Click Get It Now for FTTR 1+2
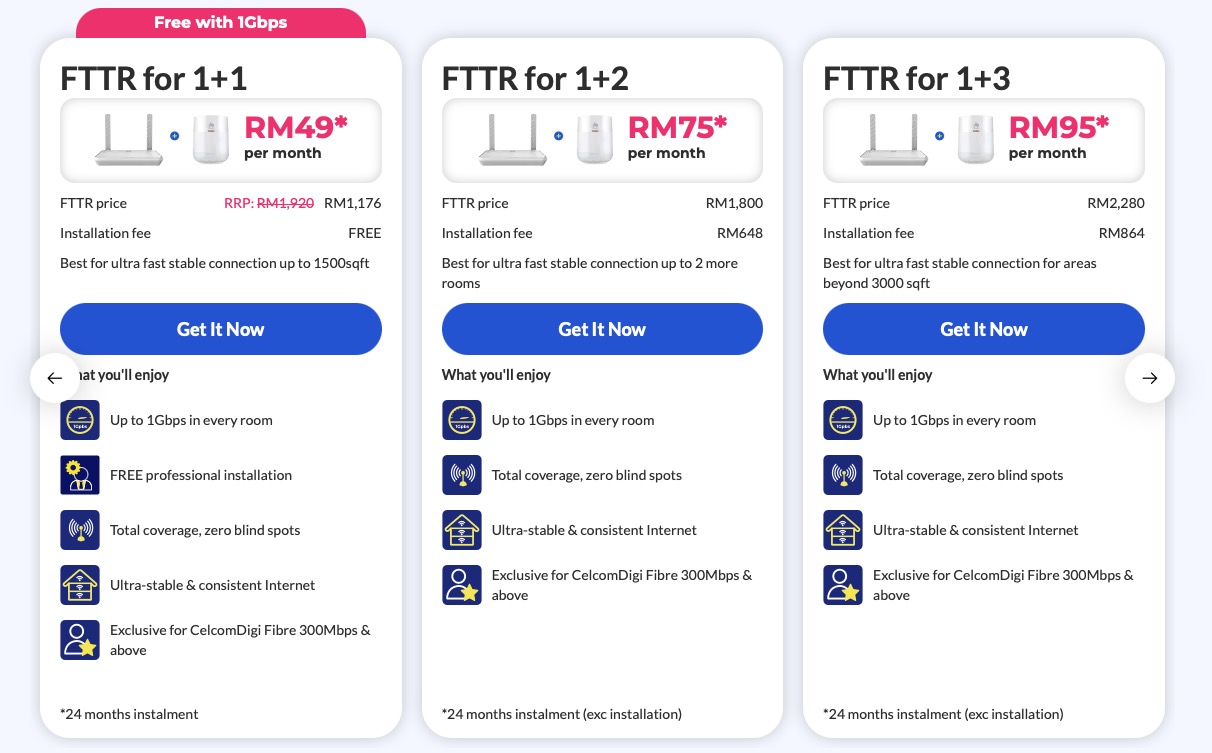1212x753 pixels. click(602, 329)
